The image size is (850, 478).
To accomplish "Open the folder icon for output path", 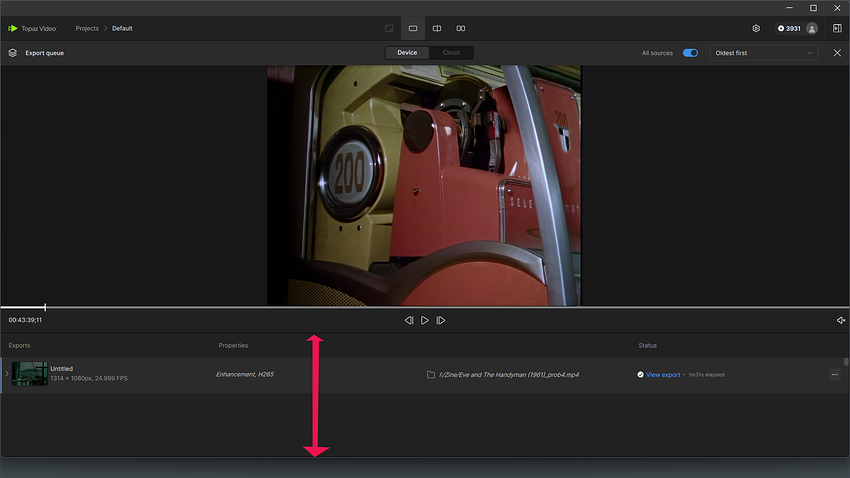I will click(x=430, y=374).
